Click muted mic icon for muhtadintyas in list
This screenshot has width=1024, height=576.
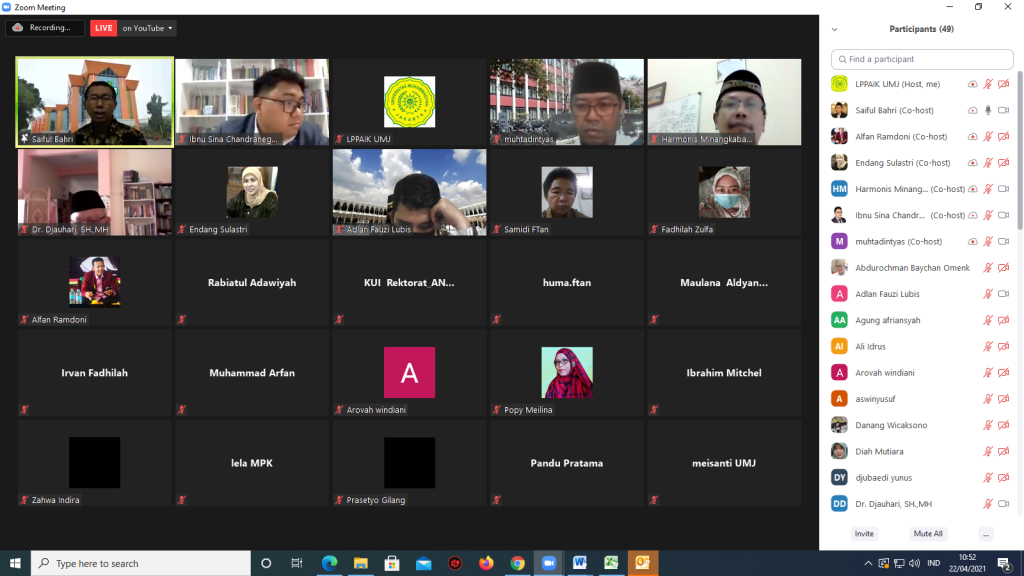click(x=988, y=242)
